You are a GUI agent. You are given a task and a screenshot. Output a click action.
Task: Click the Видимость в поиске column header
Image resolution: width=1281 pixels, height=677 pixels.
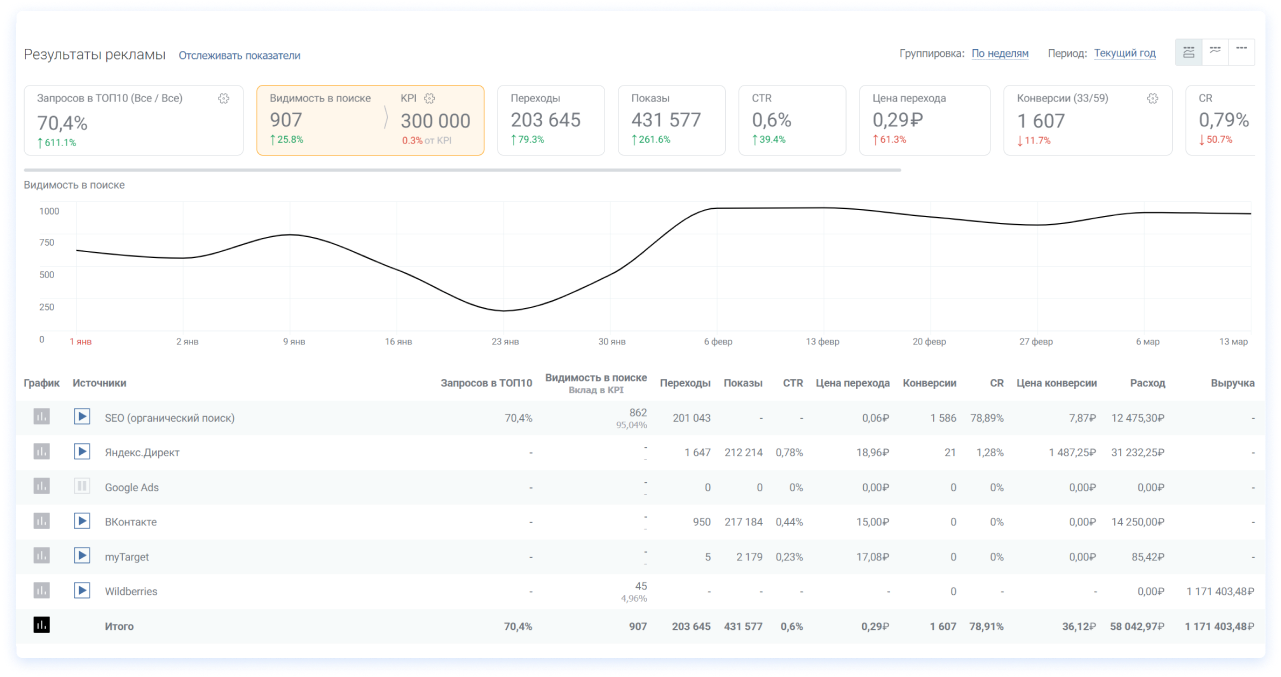click(x=596, y=378)
